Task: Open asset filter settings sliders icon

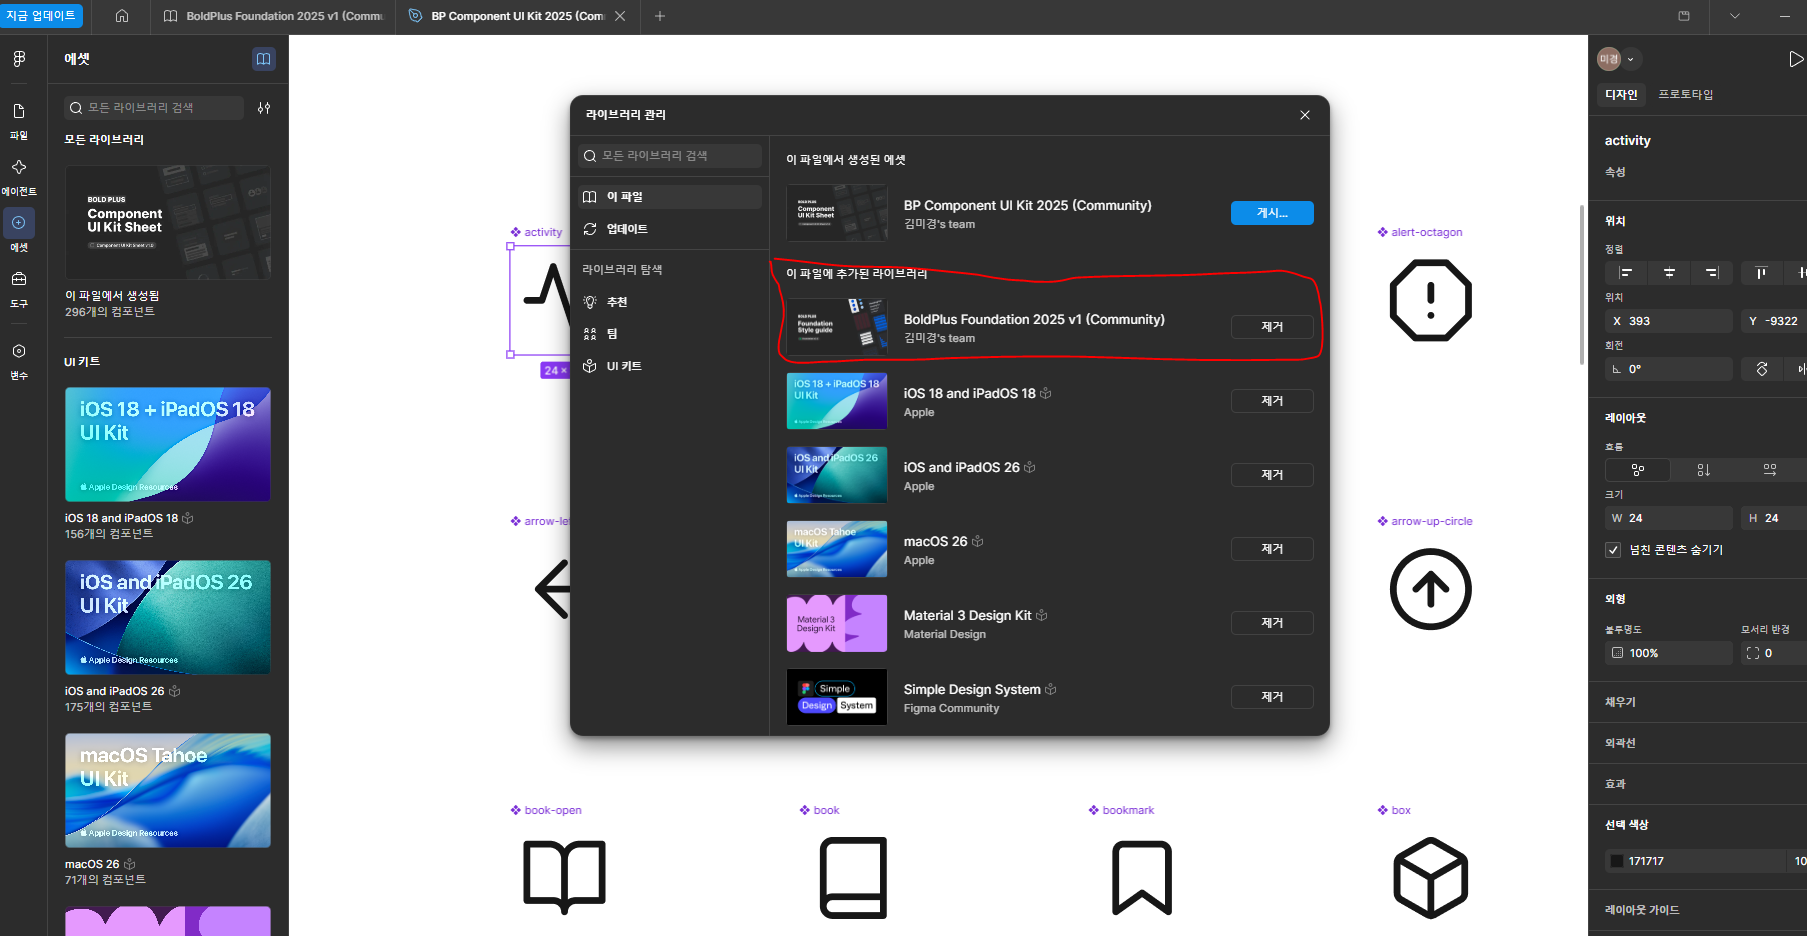Action: click(264, 108)
